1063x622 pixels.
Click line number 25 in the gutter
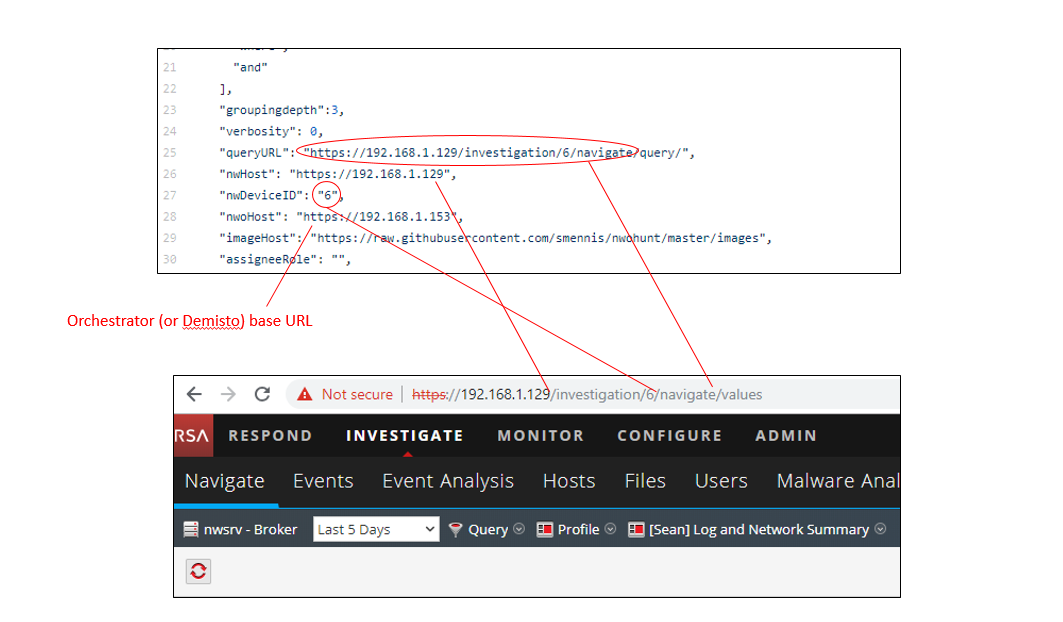click(x=169, y=153)
